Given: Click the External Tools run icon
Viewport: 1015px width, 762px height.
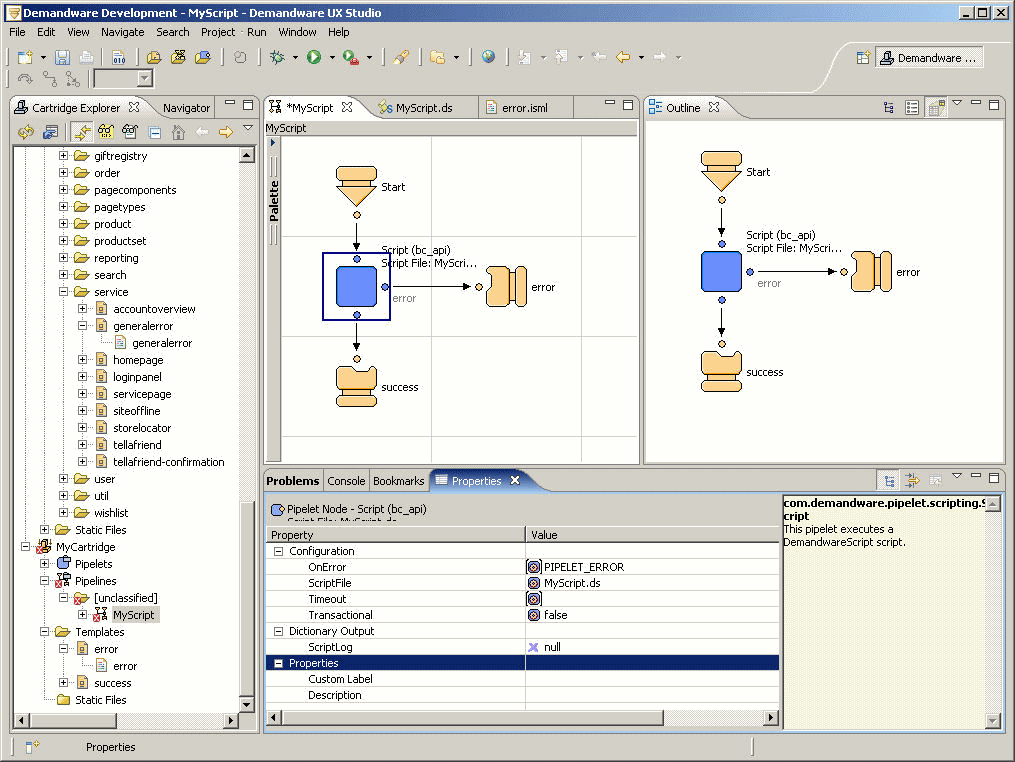Looking at the screenshot, I should coord(350,58).
